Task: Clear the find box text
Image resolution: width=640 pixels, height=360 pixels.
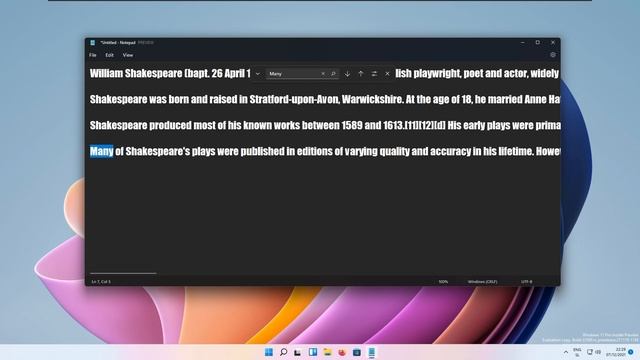Action: (x=323, y=74)
